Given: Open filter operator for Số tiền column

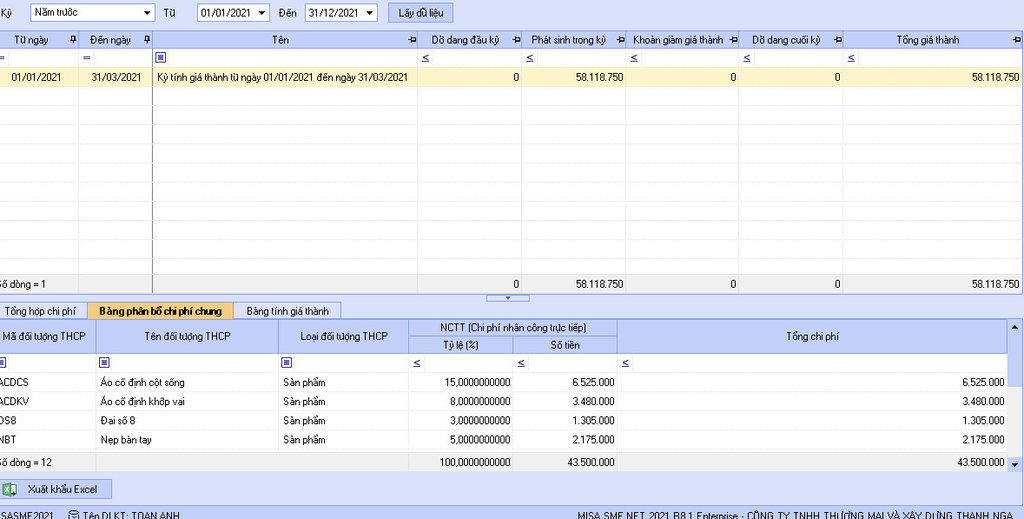Looking at the screenshot, I should coord(521,363).
